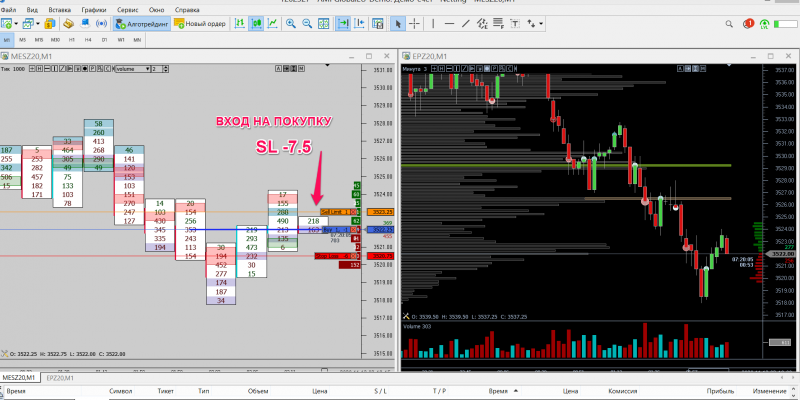
Task: Open the Вид menu
Action: 32,10
